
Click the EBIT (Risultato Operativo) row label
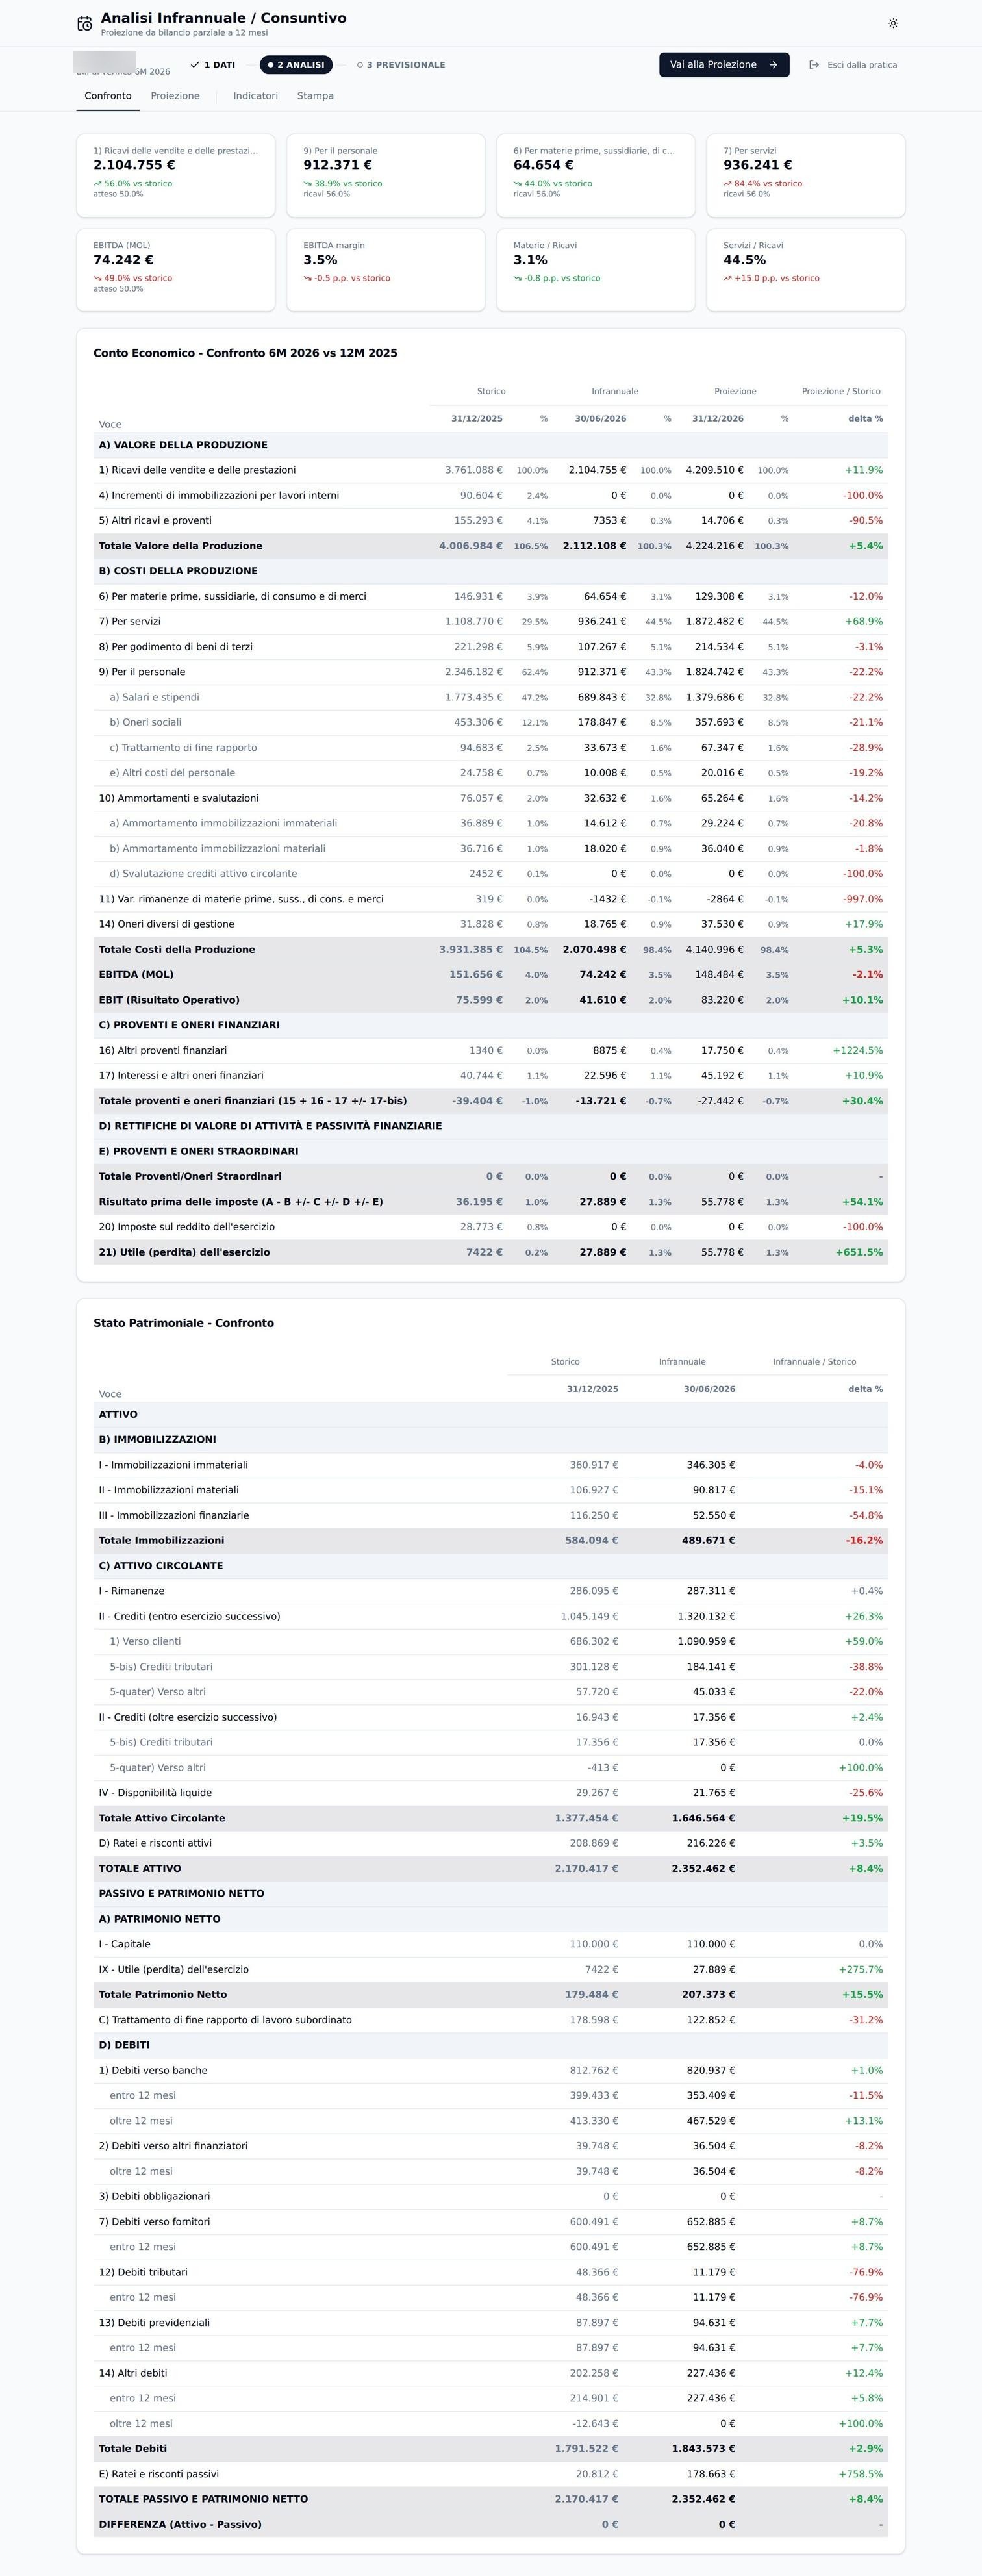169,1000
